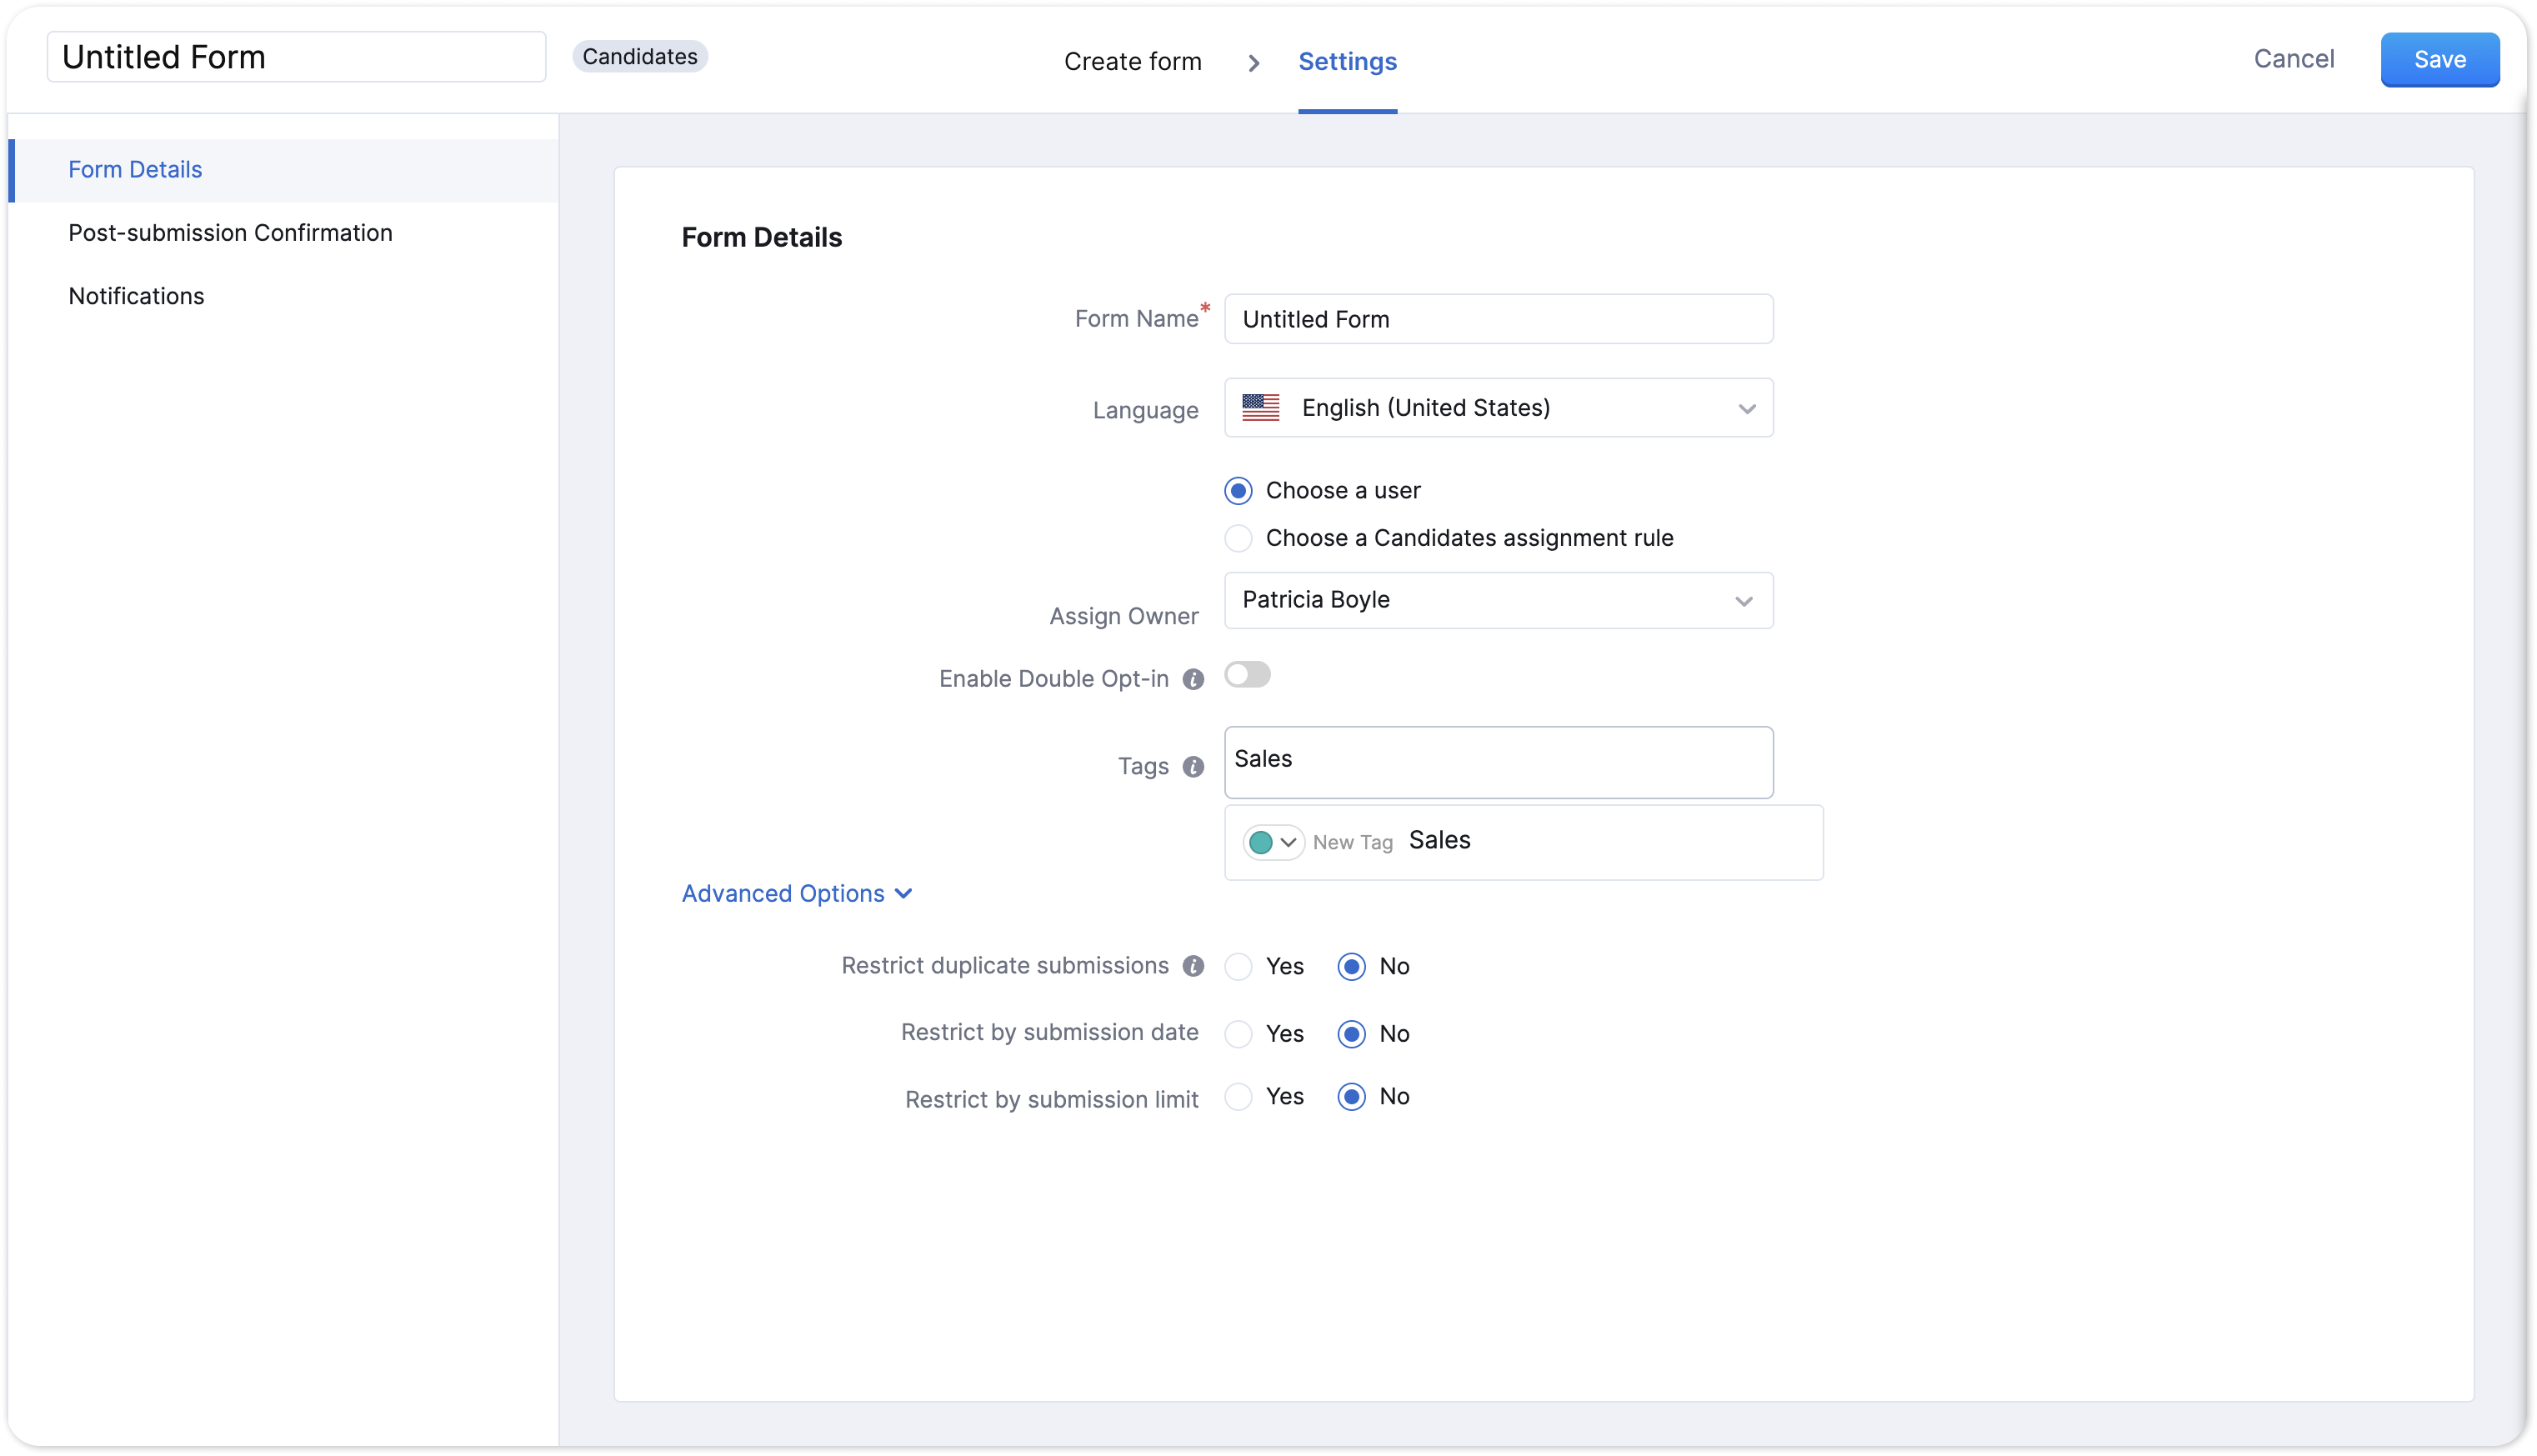Select Choose a Candidates assignment rule option
2537x1456 pixels.
(x=1238, y=538)
